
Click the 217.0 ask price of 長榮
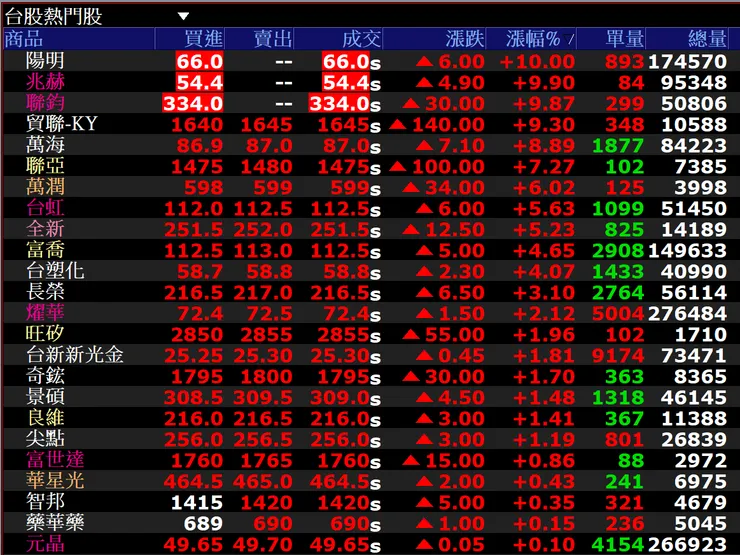coord(263,293)
